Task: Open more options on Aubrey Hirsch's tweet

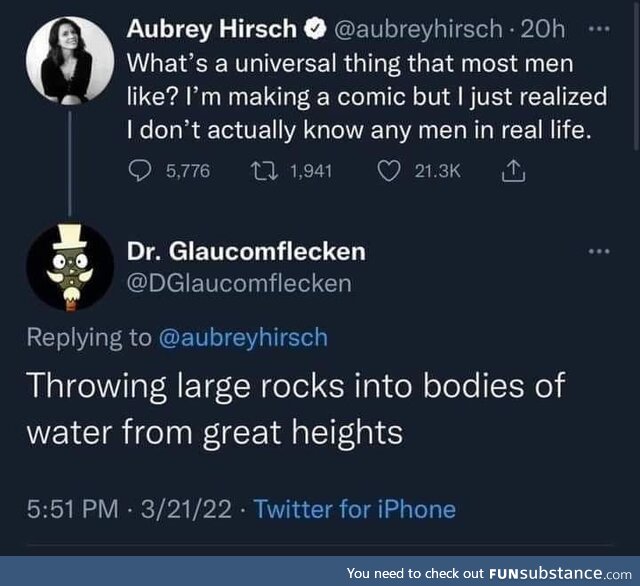Action: coord(599,28)
